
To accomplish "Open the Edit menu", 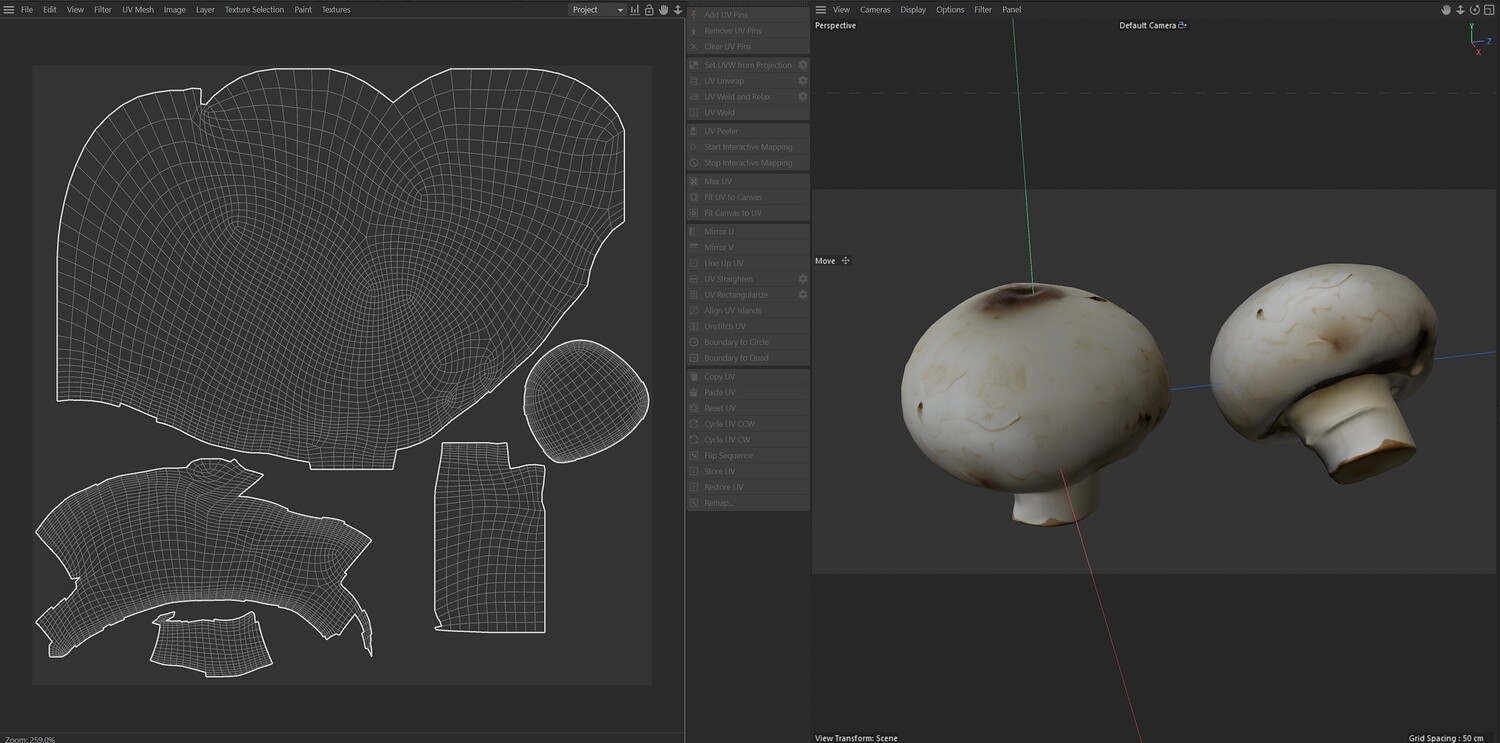I will [50, 9].
